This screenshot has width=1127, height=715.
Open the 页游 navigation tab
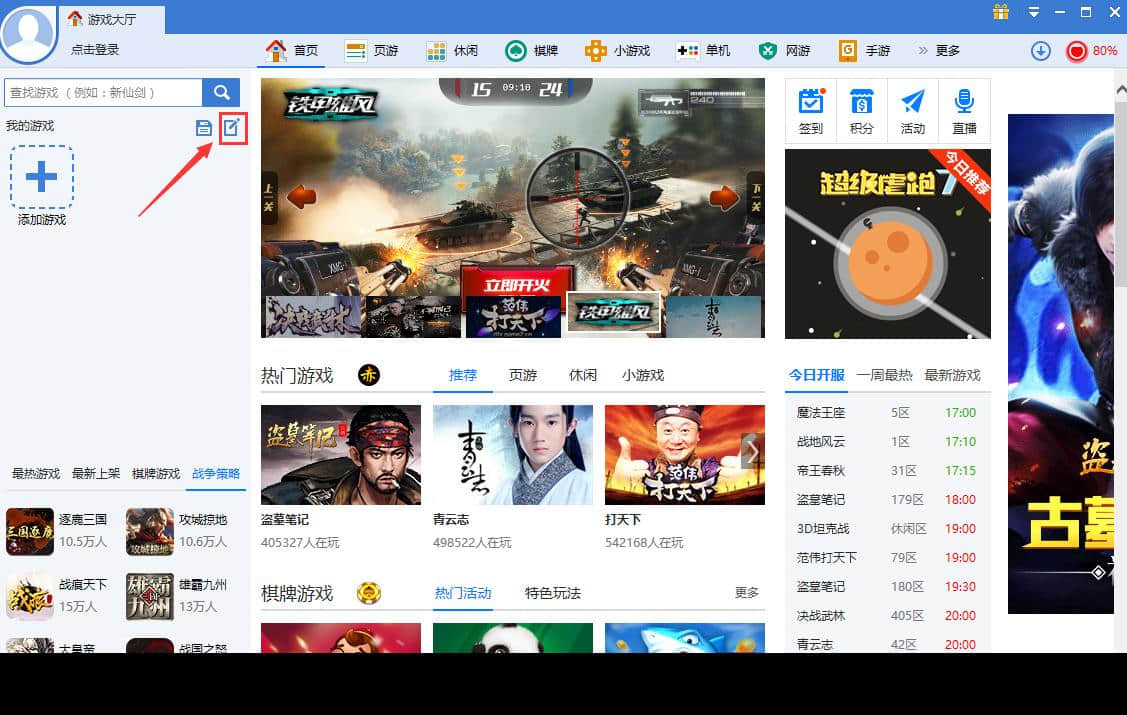coord(372,50)
